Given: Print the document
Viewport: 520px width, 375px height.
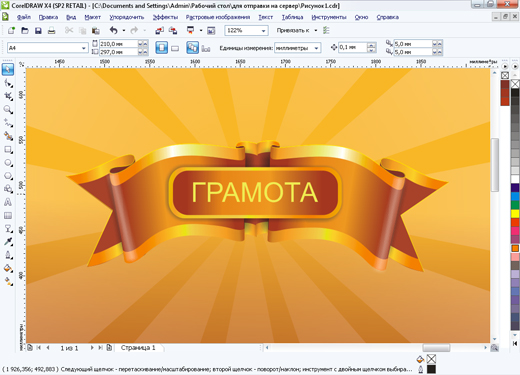Looking at the screenshot, I should coord(51,31).
